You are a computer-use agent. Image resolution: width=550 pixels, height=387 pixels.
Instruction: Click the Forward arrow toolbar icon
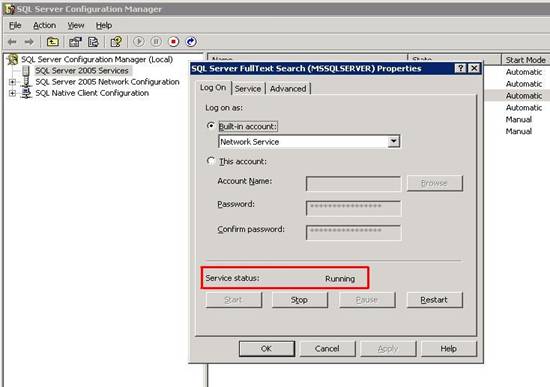(x=29, y=42)
